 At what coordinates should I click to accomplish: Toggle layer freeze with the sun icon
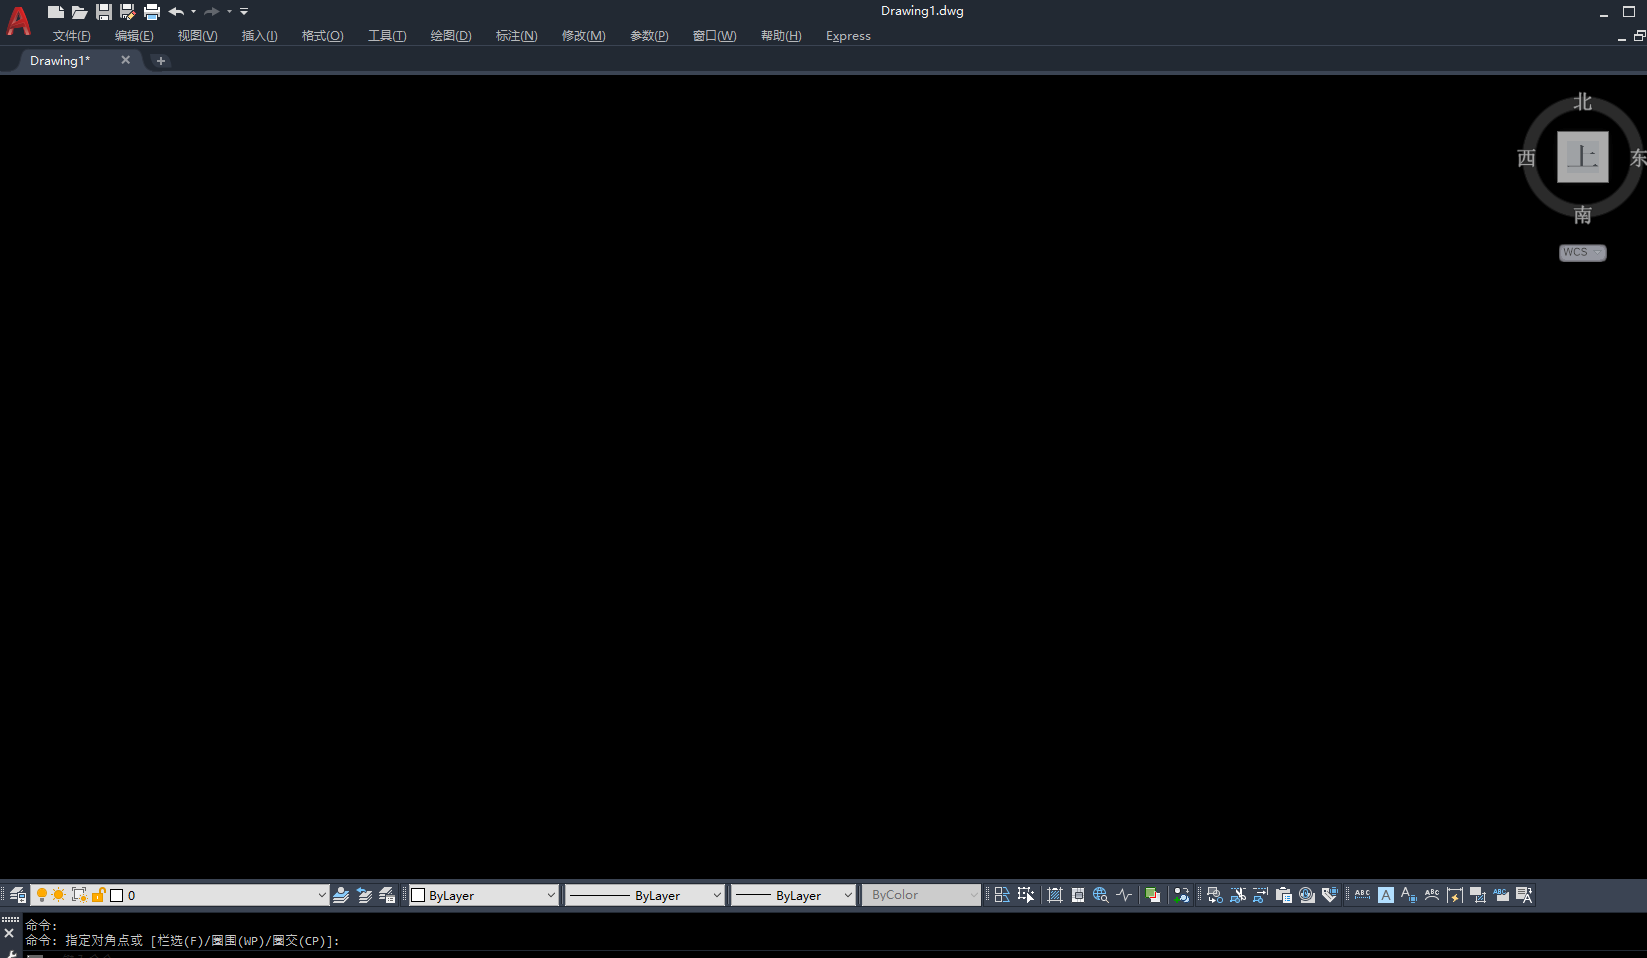(58, 894)
